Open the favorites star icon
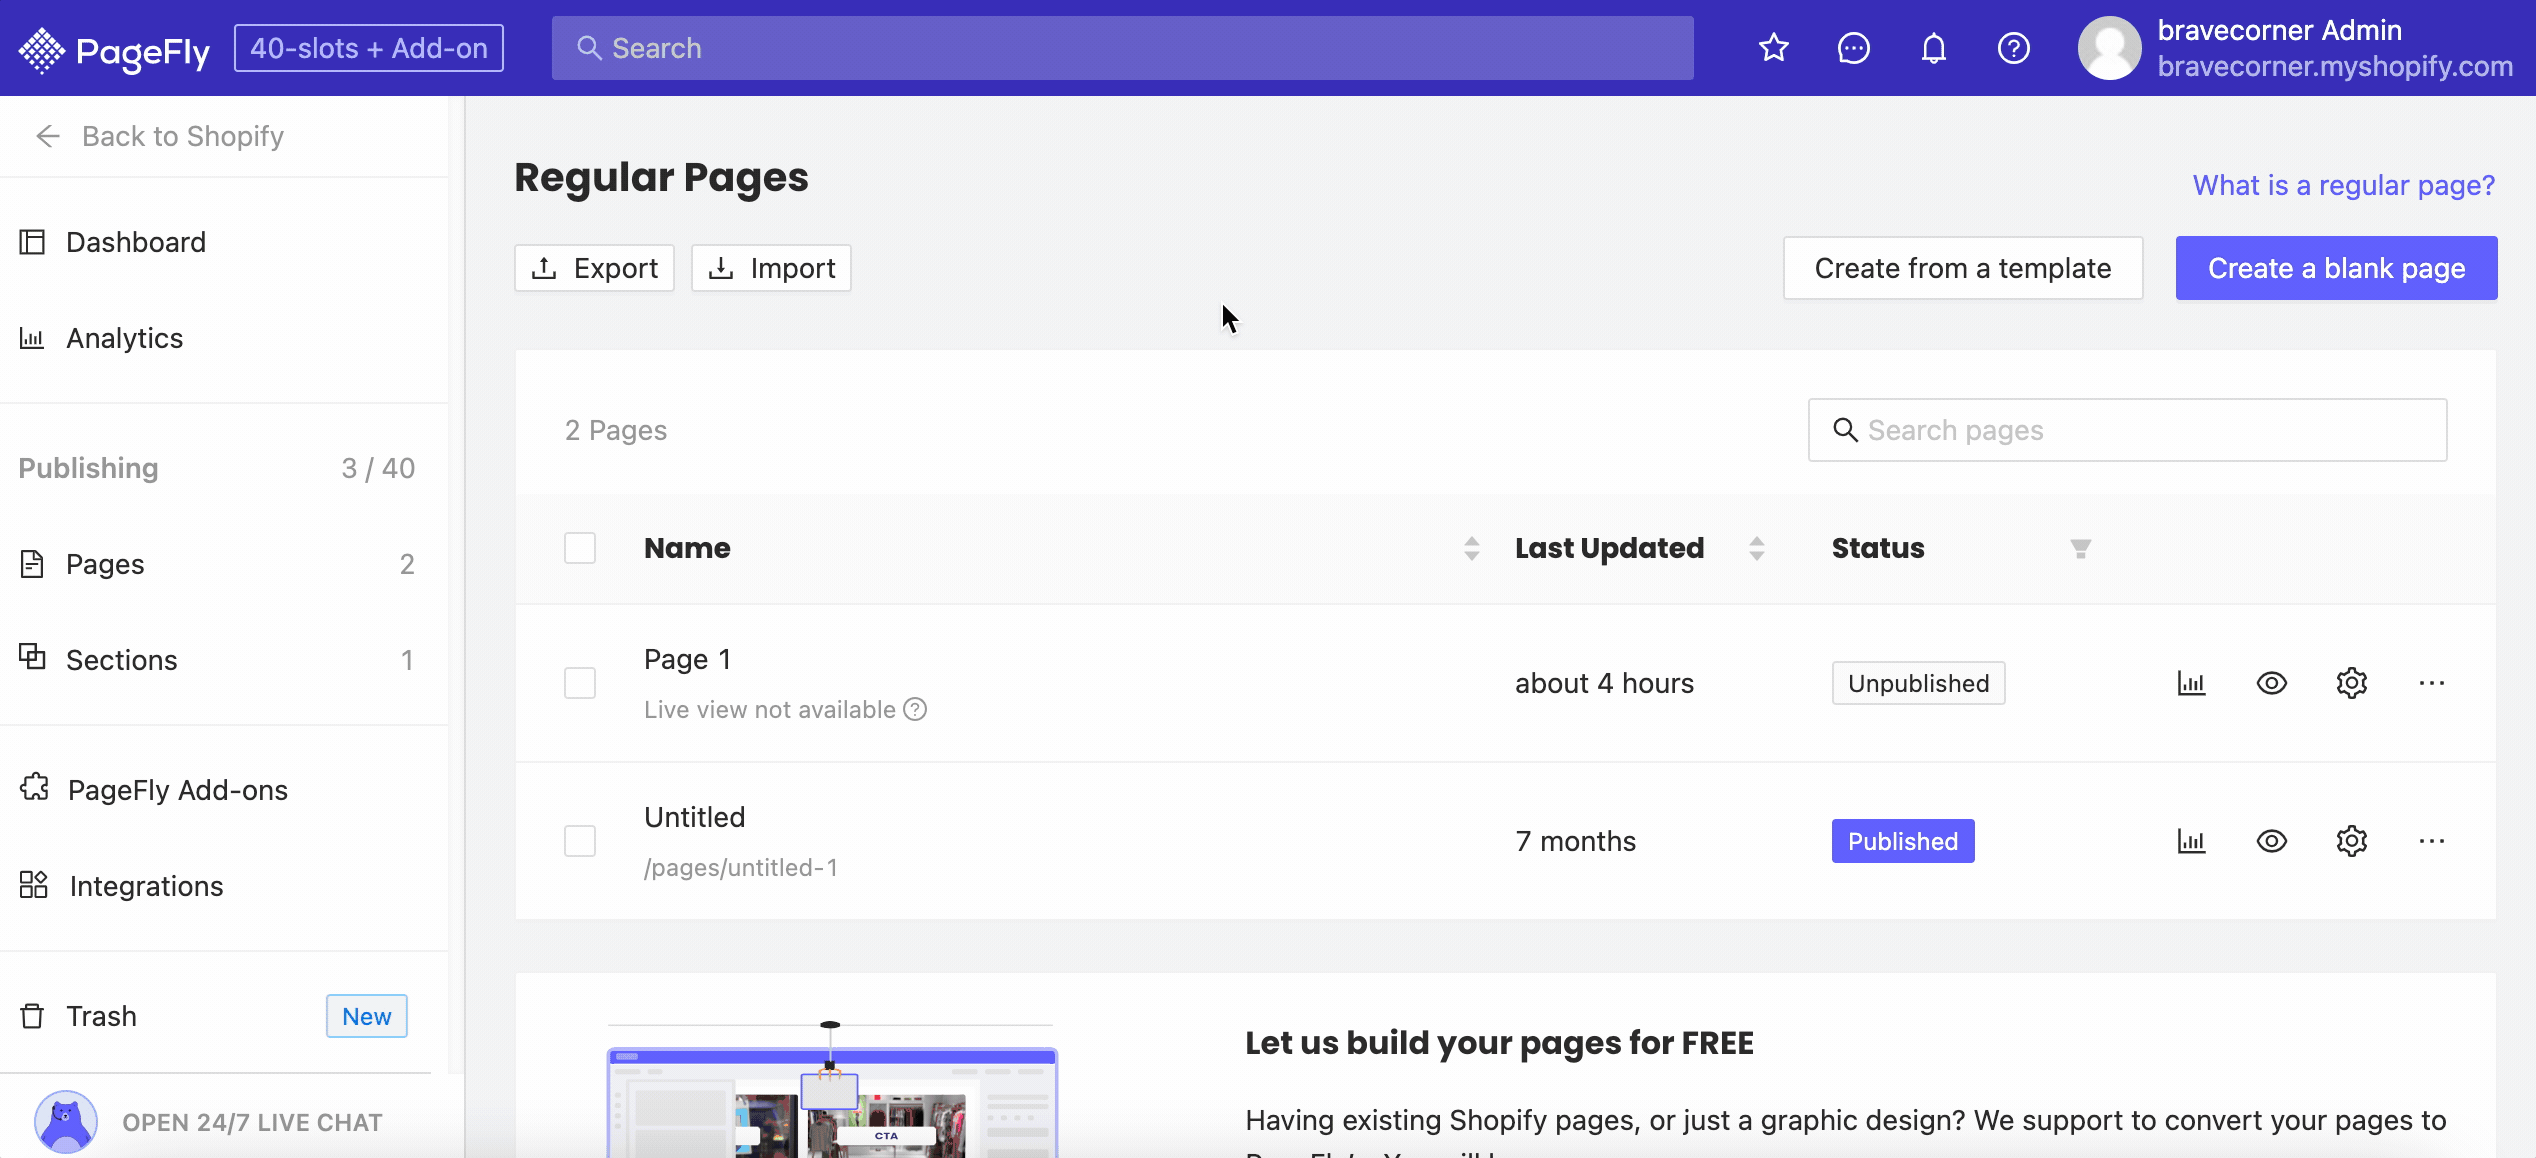Screen dimensions: 2536x1158 pos(1773,48)
